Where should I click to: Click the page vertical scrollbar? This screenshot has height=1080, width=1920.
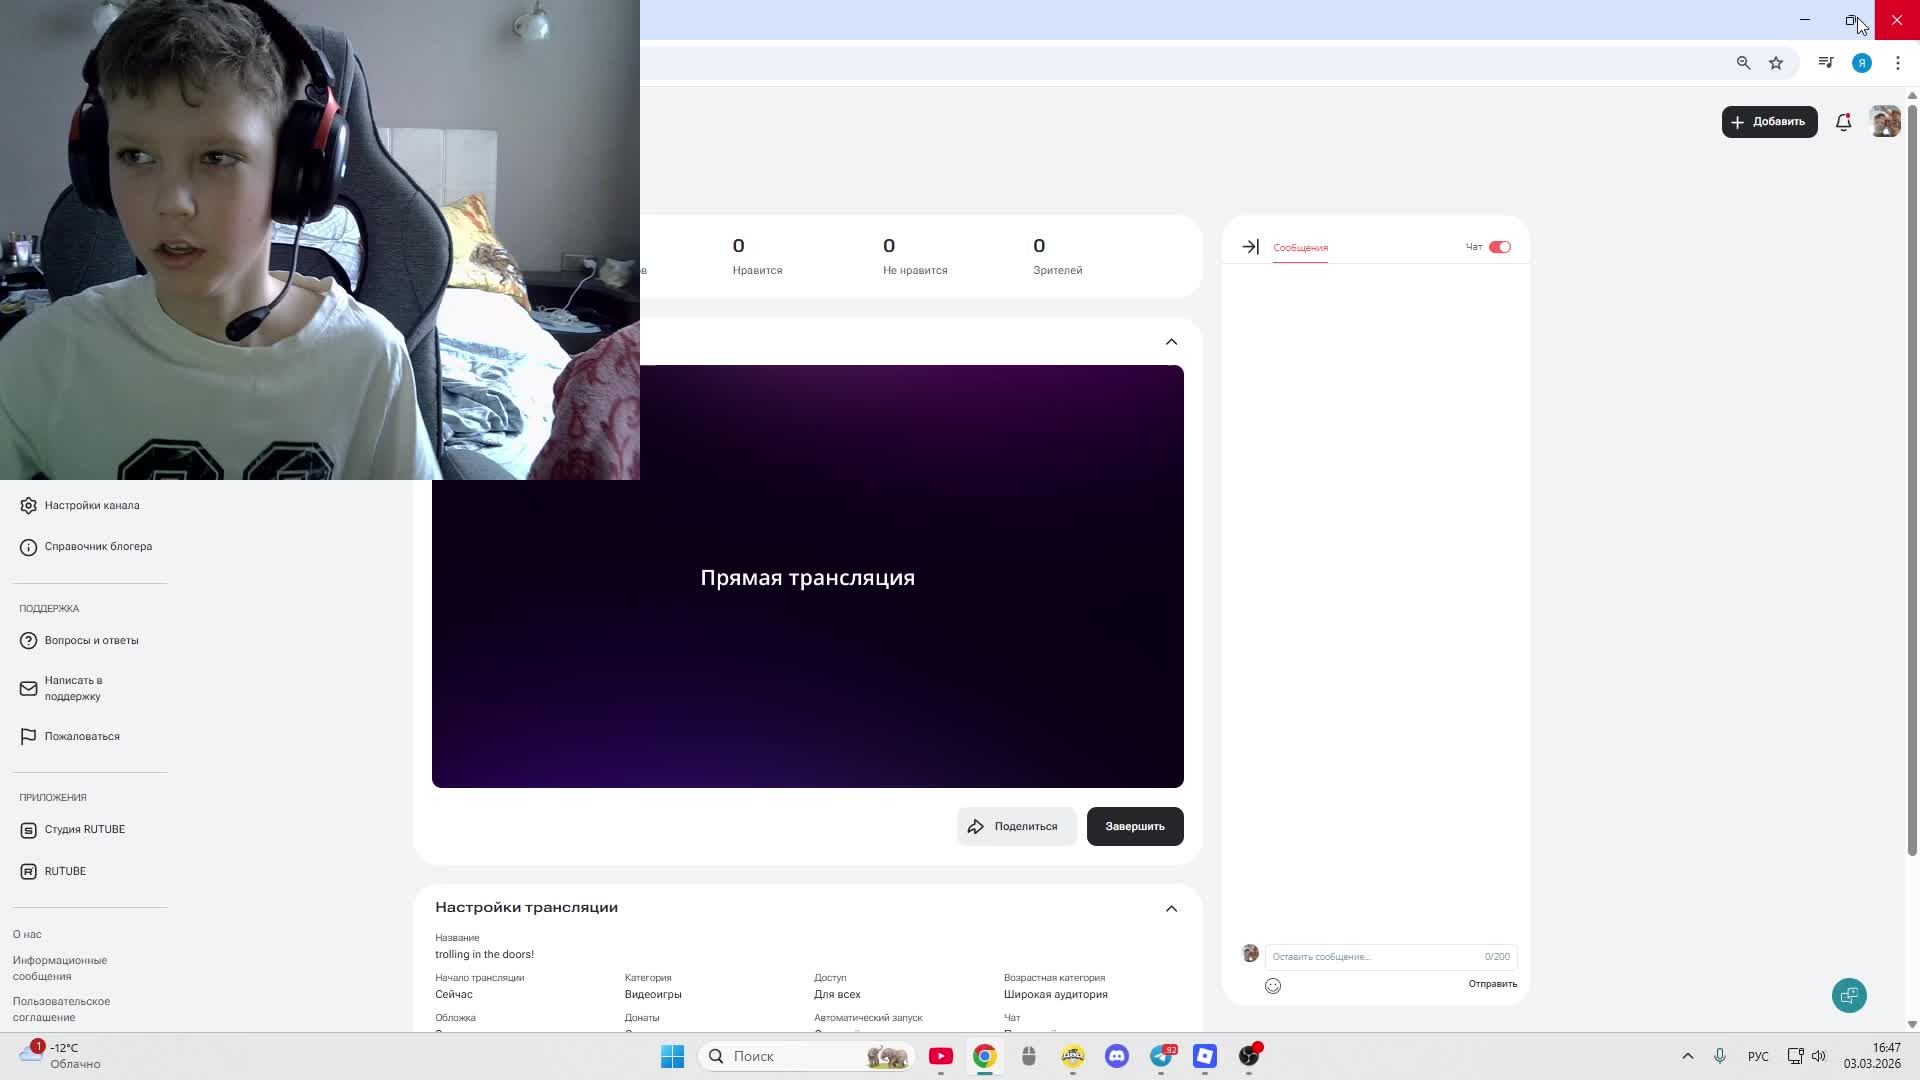(1912, 480)
